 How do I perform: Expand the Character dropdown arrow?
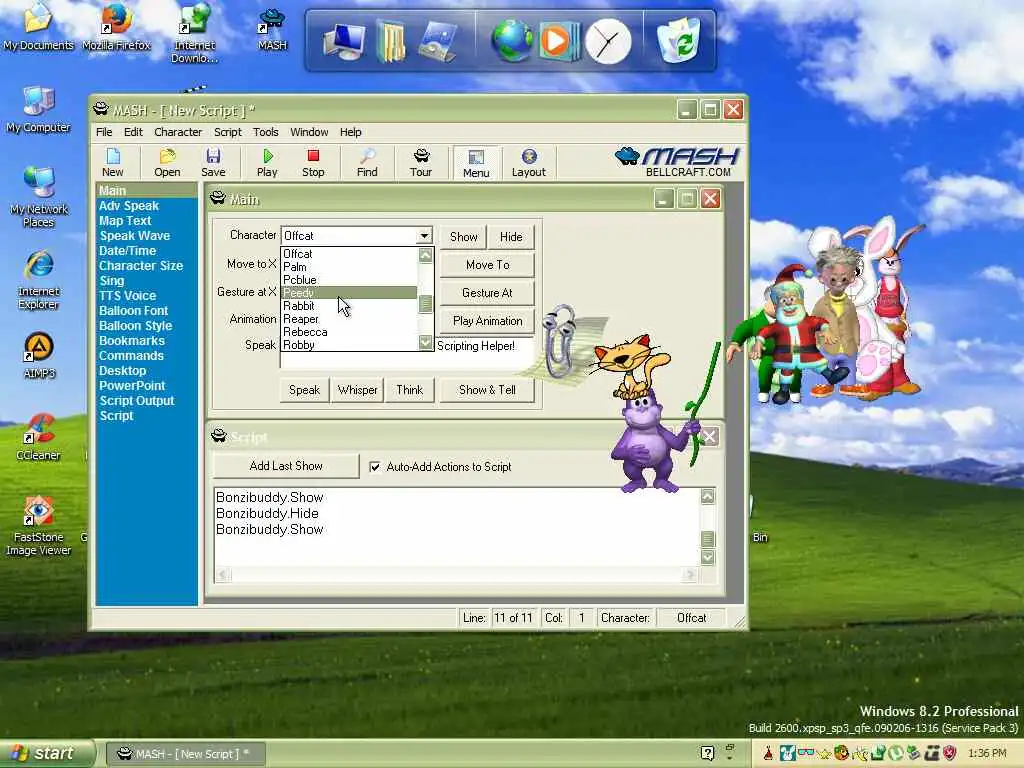[x=424, y=236]
